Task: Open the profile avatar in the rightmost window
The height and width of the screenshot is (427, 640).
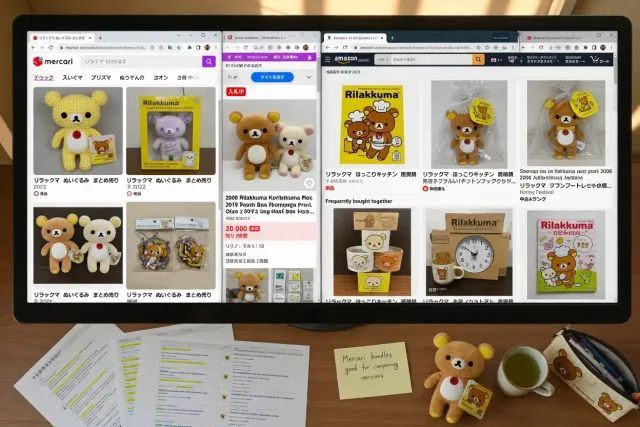Action: tap(603, 48)
